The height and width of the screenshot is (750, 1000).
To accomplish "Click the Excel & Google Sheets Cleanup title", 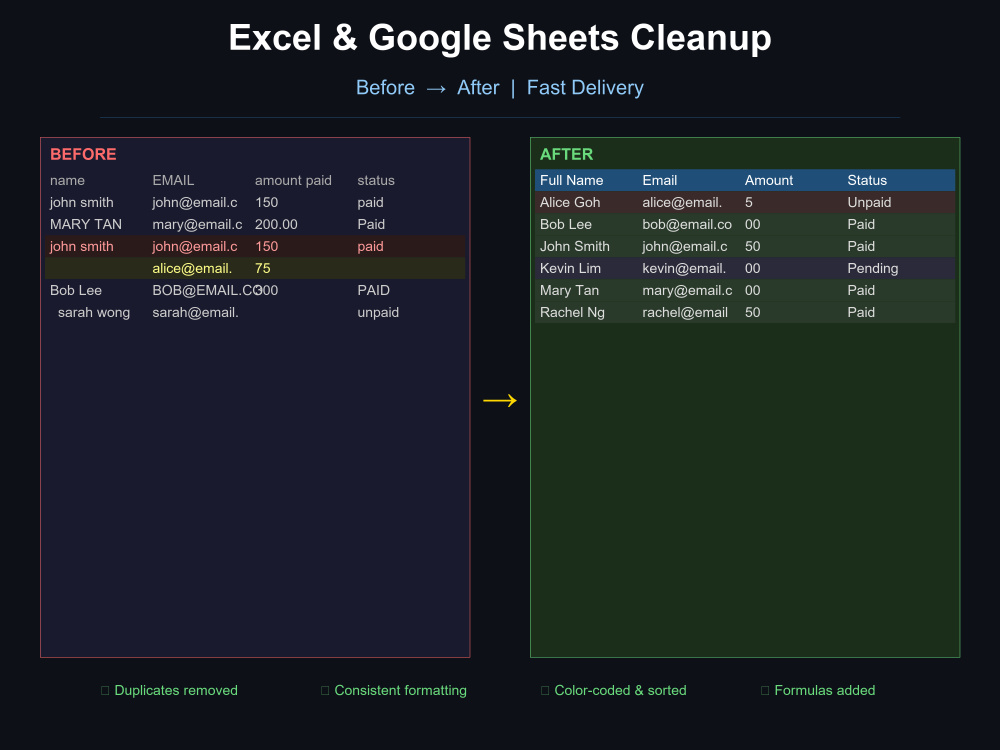I will [x=500, y=38].
